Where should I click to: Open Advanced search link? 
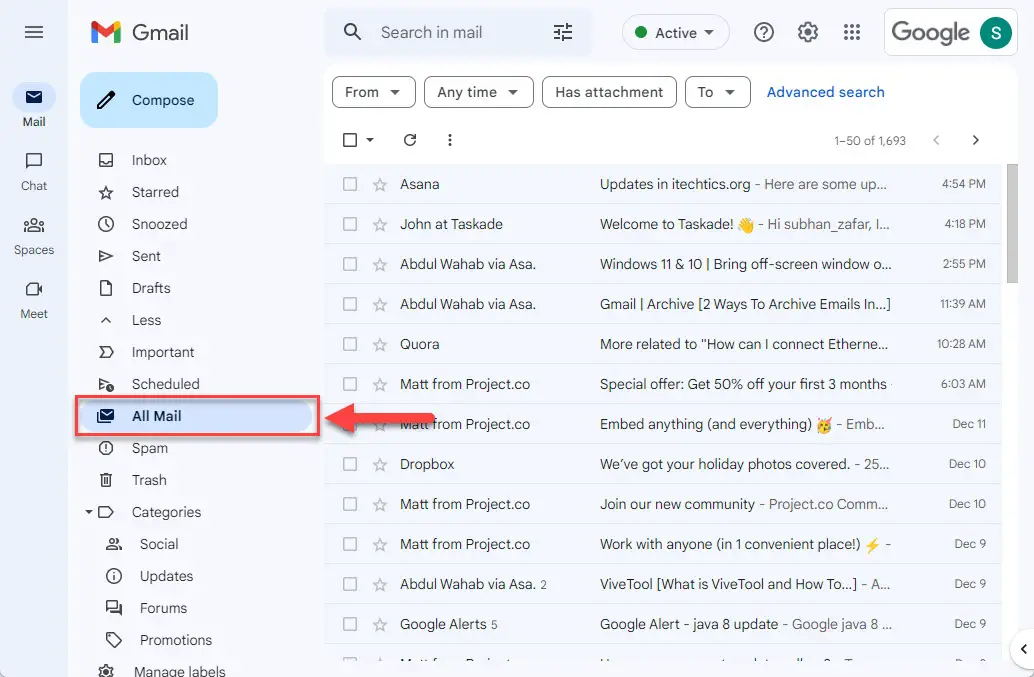click(825, 92)
